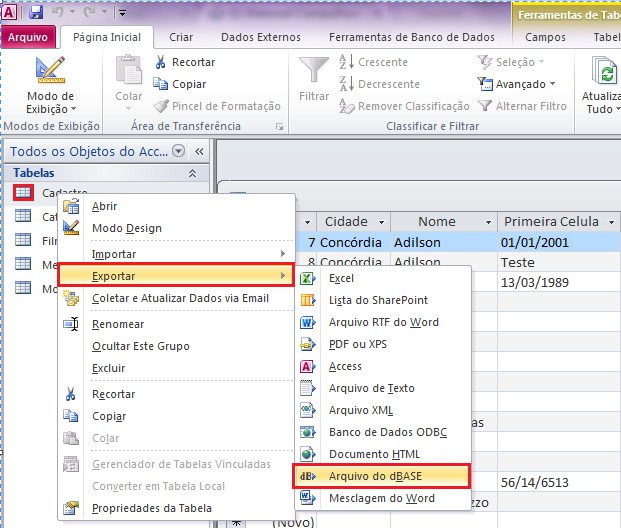Expand the Avançado filter dropdown
Viewport: 621px width, 528px height.
(516, 84)
